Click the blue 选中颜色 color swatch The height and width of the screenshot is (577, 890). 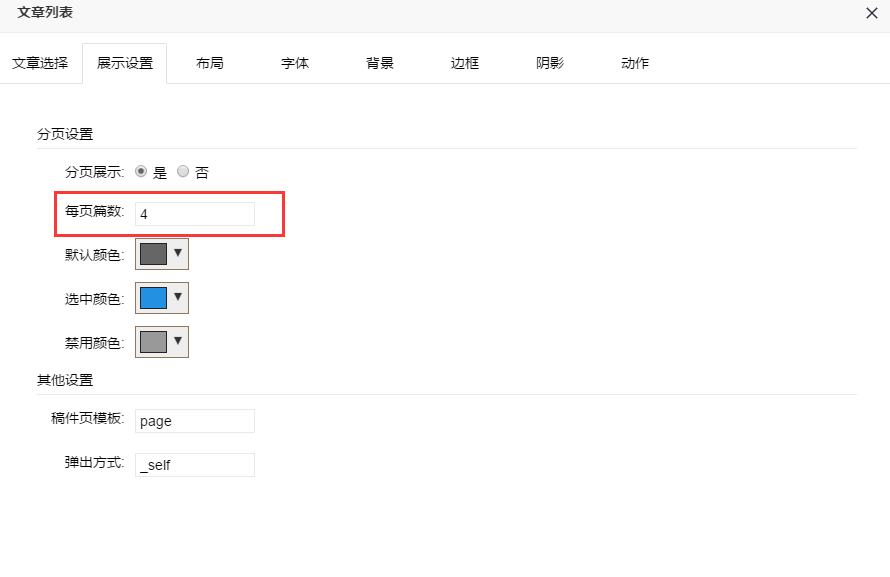(x=153, y=298)
